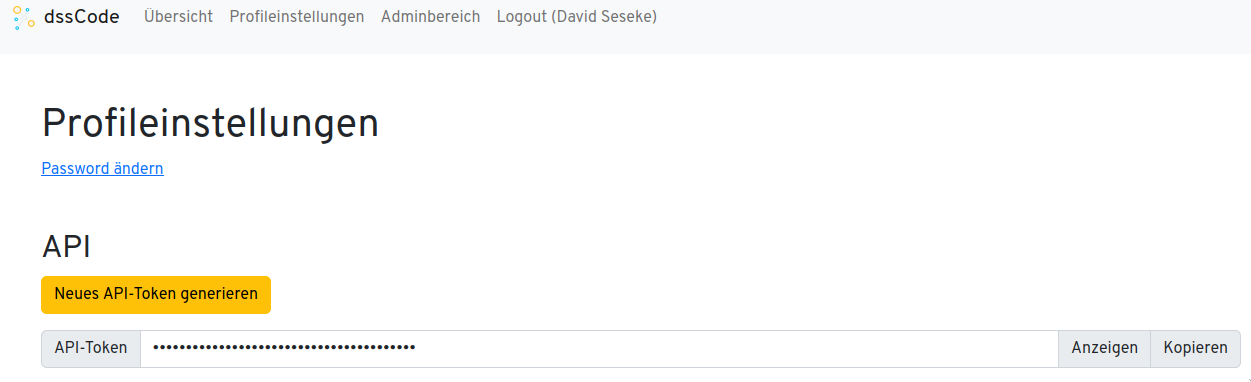Go to the Übersicht page
Screen dimensions: 1251x382
click(178, 17)
